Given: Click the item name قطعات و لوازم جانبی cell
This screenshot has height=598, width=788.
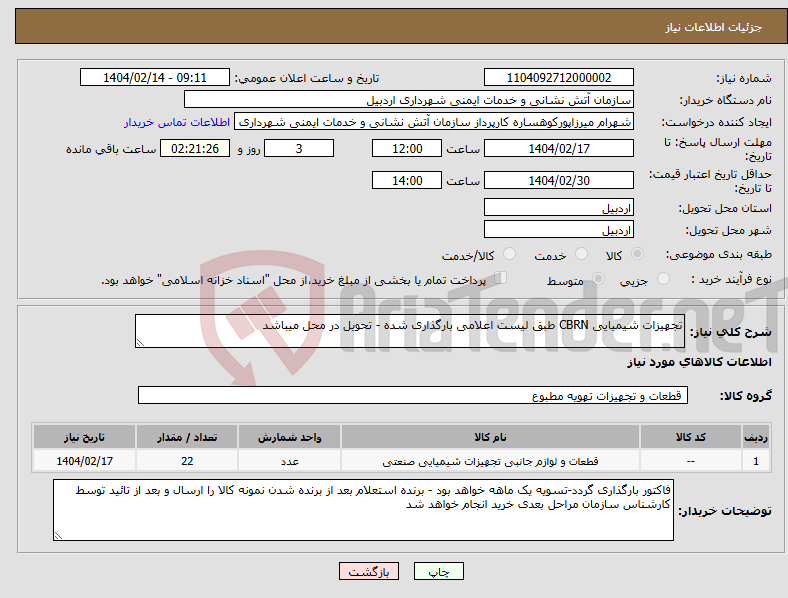Looking at the screenshot, I should pyautogui.click(x=490, y=461).
